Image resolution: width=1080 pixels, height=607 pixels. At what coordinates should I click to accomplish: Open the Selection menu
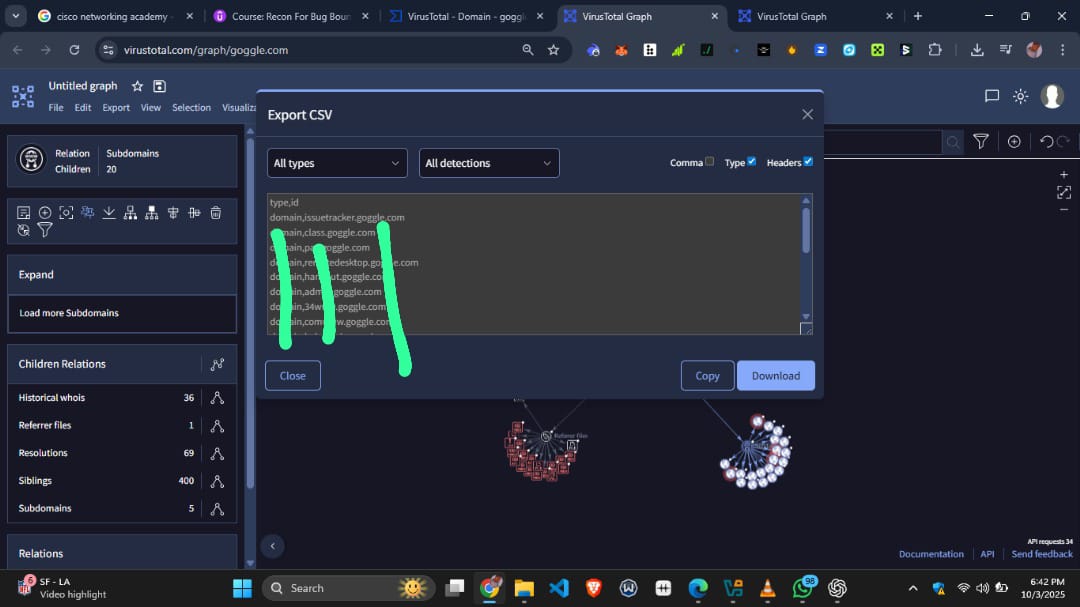click(x=191, y=107)
